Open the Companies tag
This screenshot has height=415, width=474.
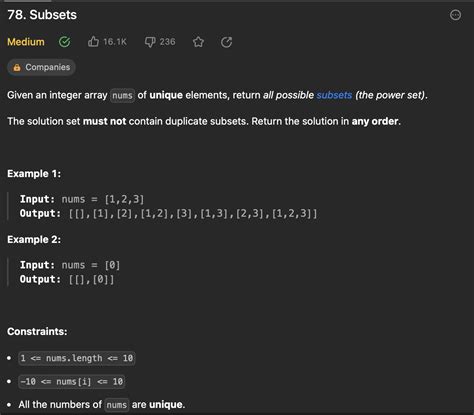click(x=41, y=67)
